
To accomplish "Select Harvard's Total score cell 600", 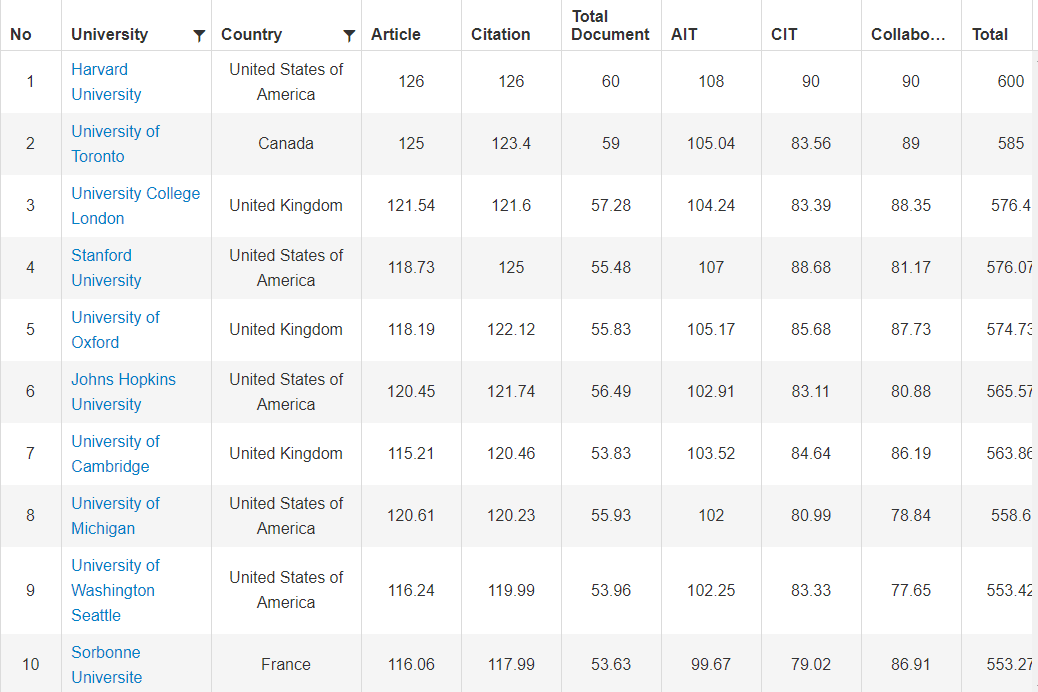I will [x=1010, y=82].
